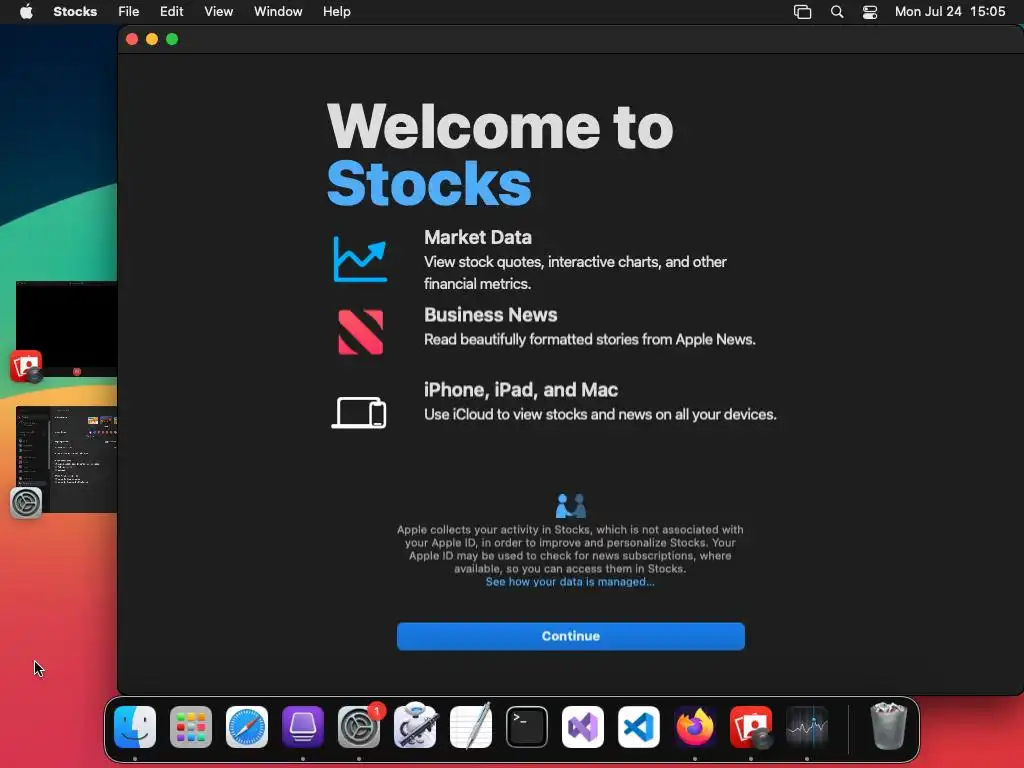
Task: Open Control Center in menu bar
Action: pyautogui.click(x=870, y=12)
